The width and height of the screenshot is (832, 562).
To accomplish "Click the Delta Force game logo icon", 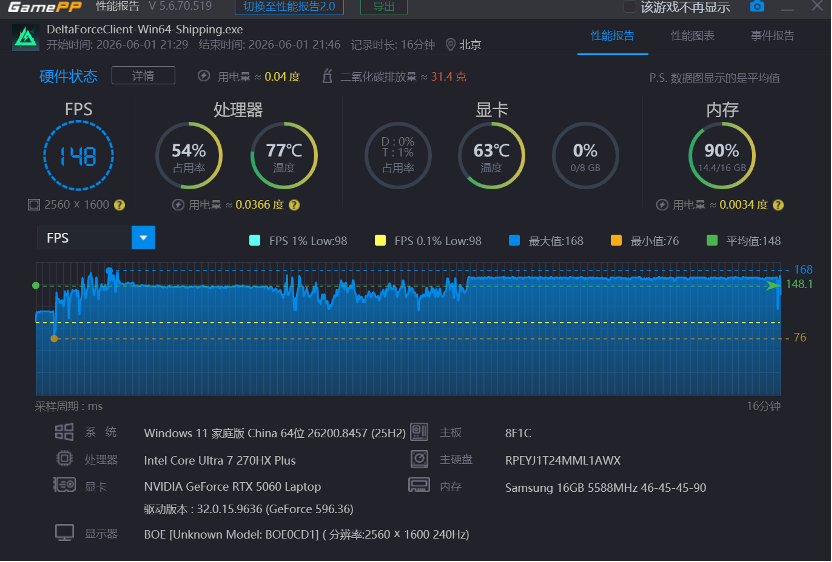I will (25, 38).
